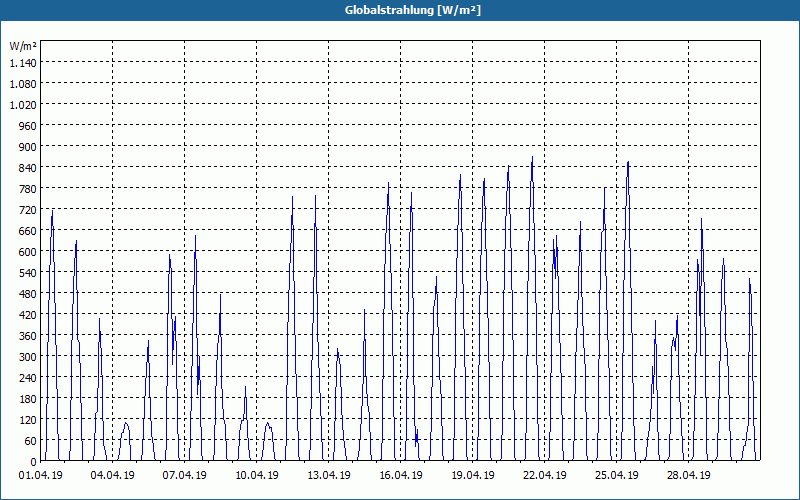
Task: Click the 300 y-axis label
Action: (x=29, y=357)
